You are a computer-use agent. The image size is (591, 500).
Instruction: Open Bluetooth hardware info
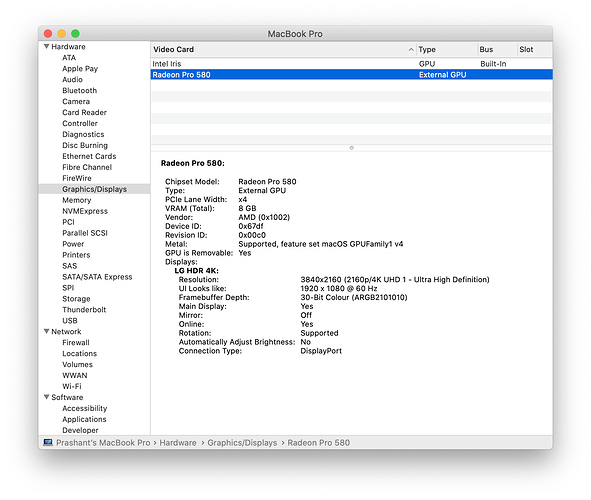coord(80,90)
